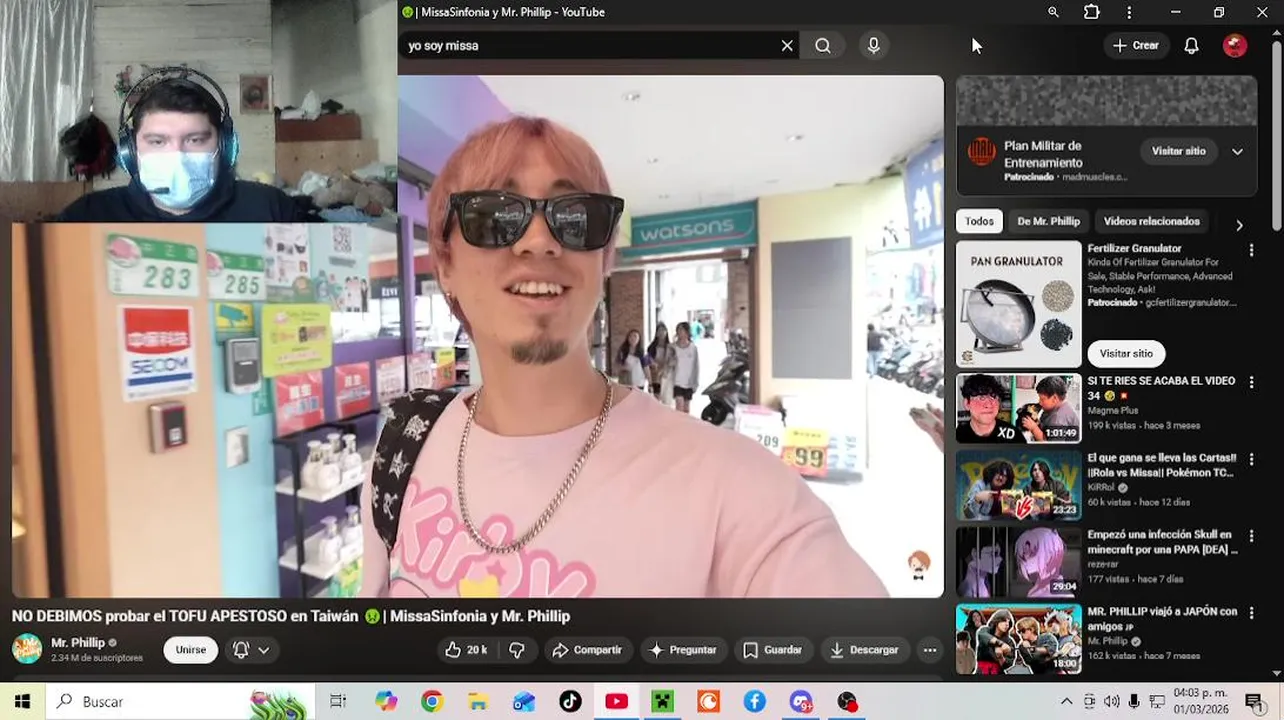Open Facebook from taskbar
Image resolution: width=1284 pixels, height=720 pixels.
pos(754,702)
